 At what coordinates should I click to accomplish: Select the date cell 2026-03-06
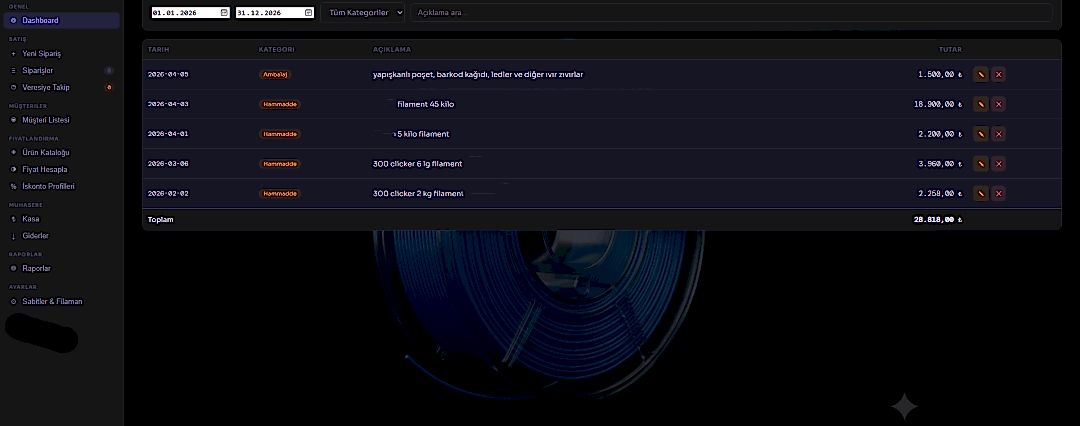point(168,163)
